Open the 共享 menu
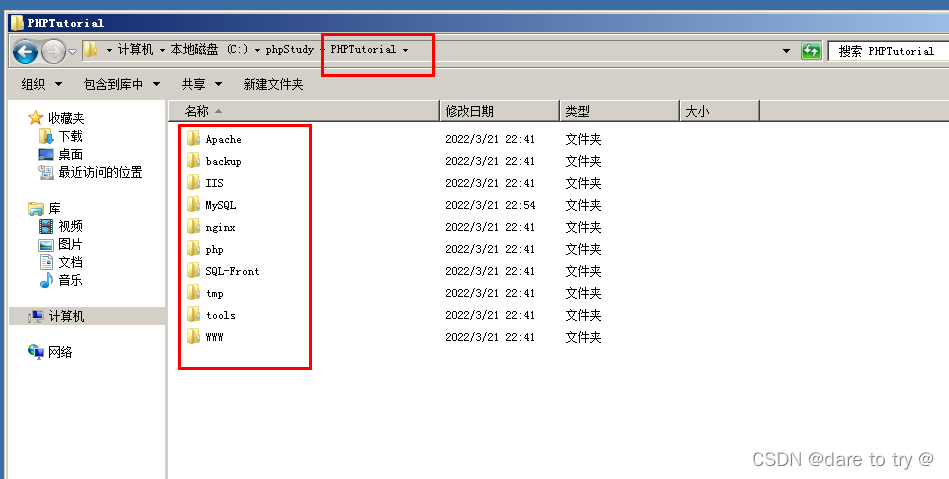 [x=202, y=84]
